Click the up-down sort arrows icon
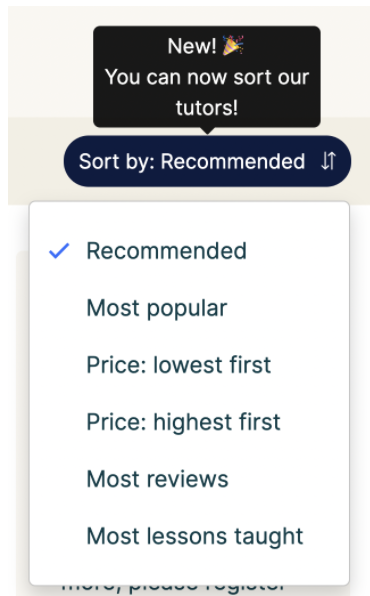Viewport: 370px width, 596px height. click(x=328, y=161)
